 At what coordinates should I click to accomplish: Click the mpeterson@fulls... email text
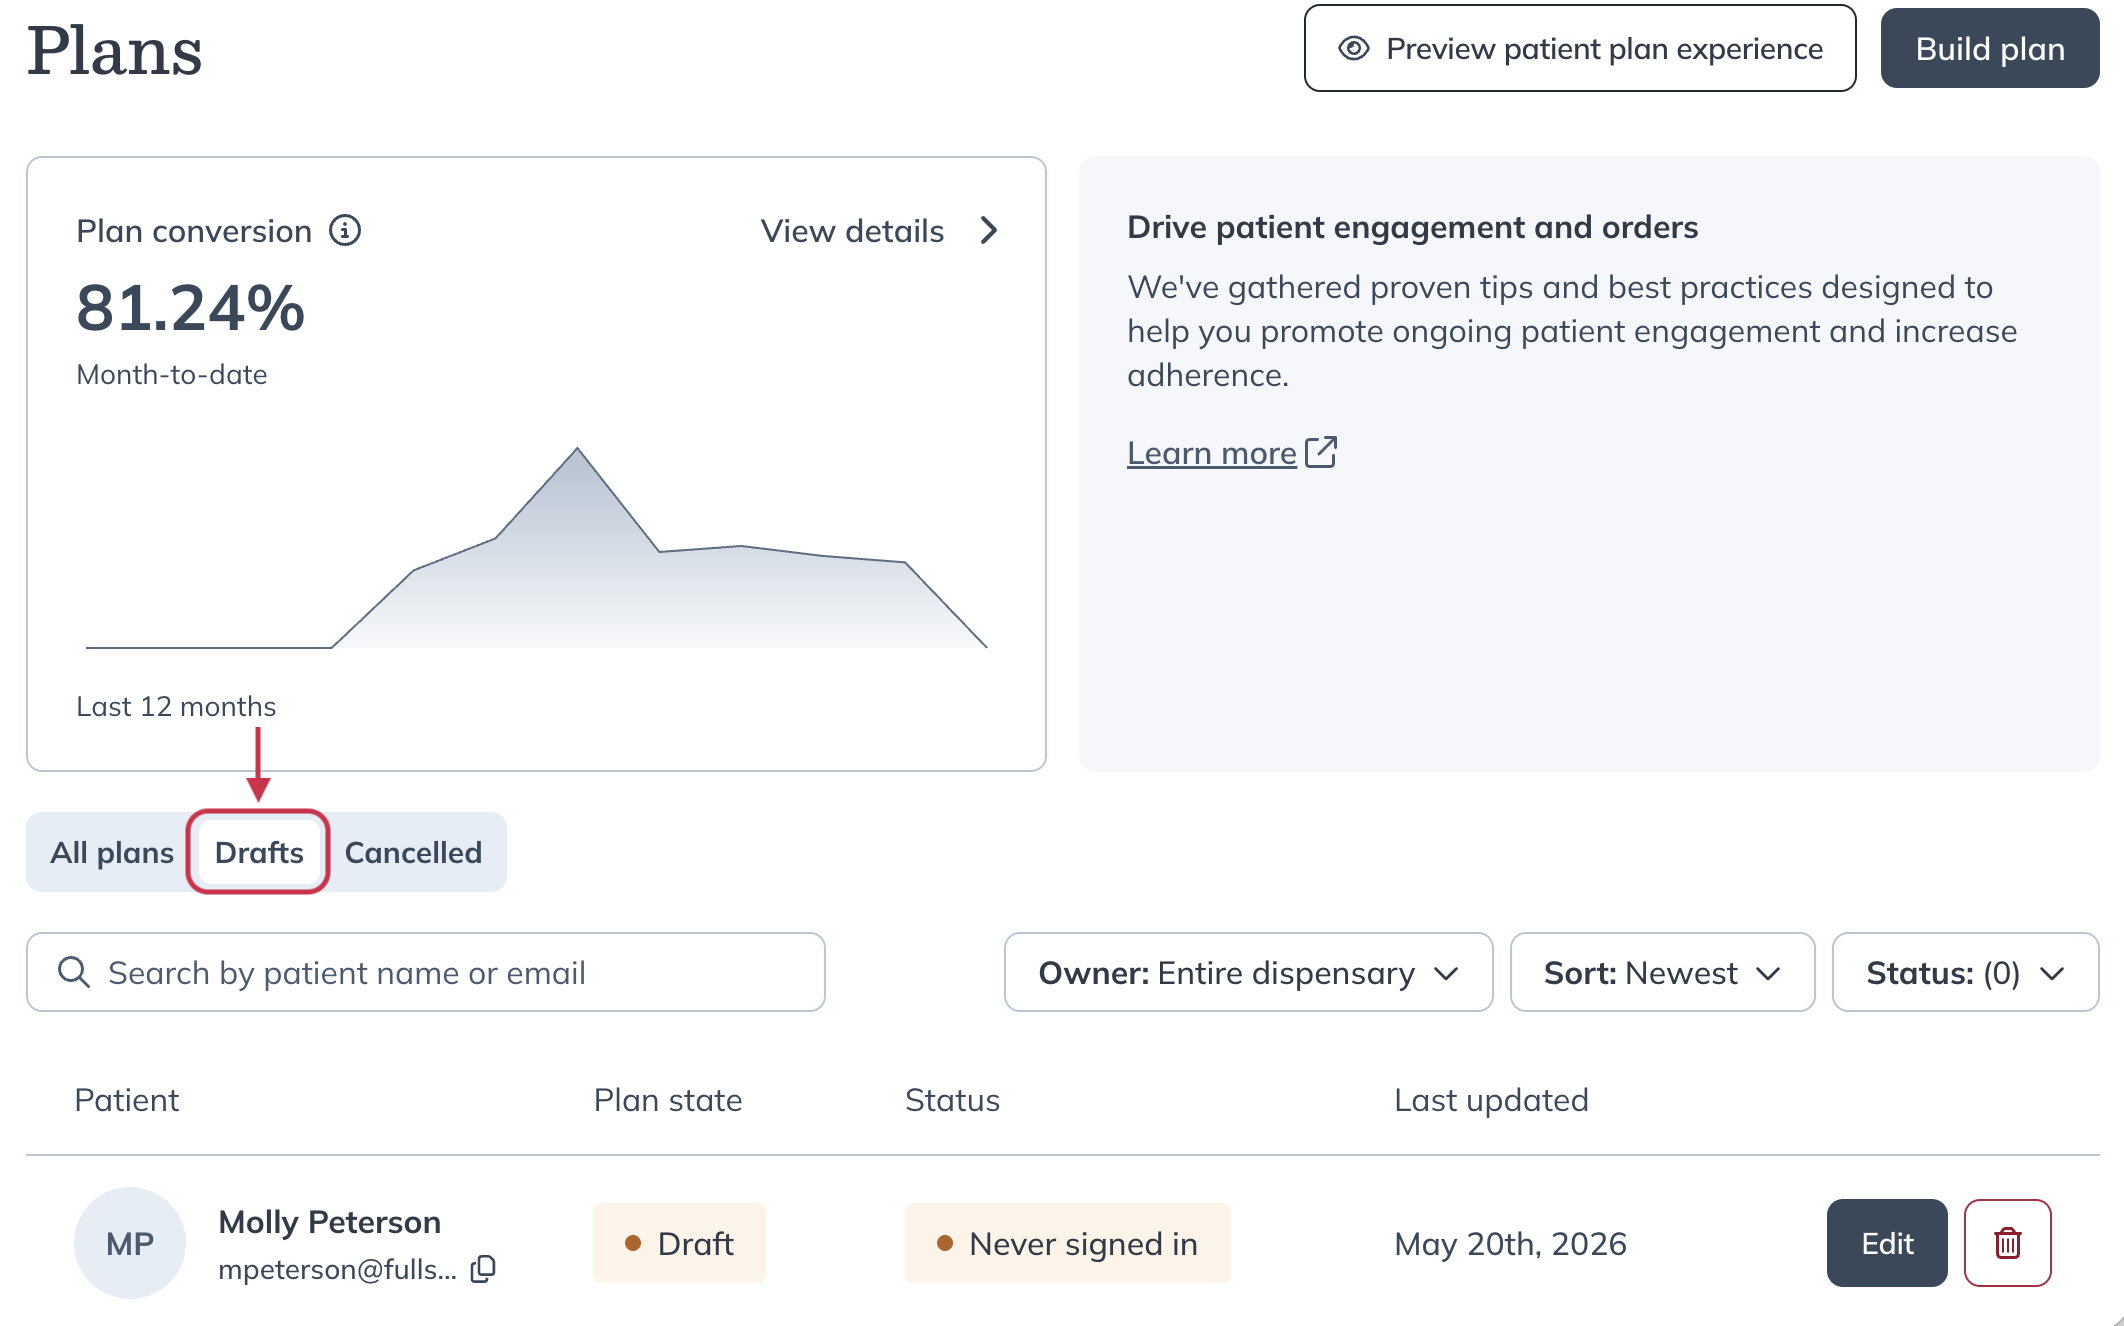pyautogui.click(x=337, y=1269)
